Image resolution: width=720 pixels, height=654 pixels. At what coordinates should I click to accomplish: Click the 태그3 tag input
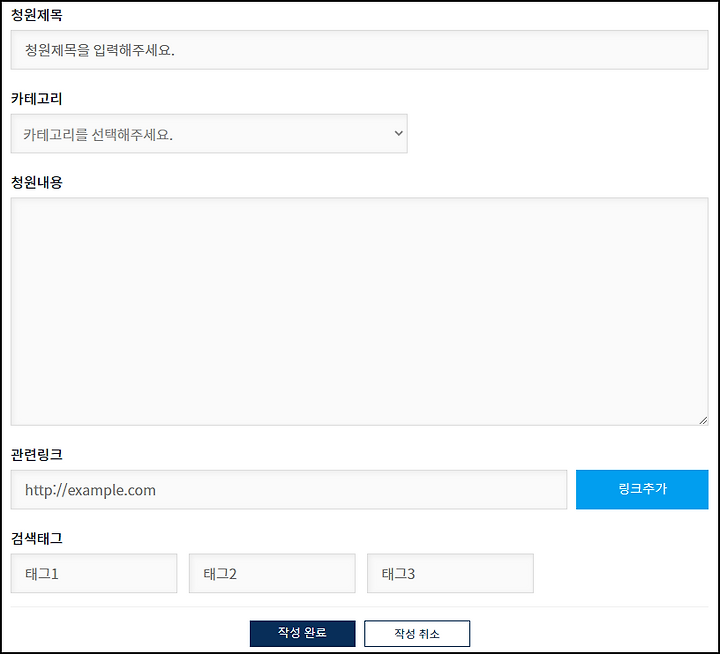pyautogui.click(x=450, y=573)
